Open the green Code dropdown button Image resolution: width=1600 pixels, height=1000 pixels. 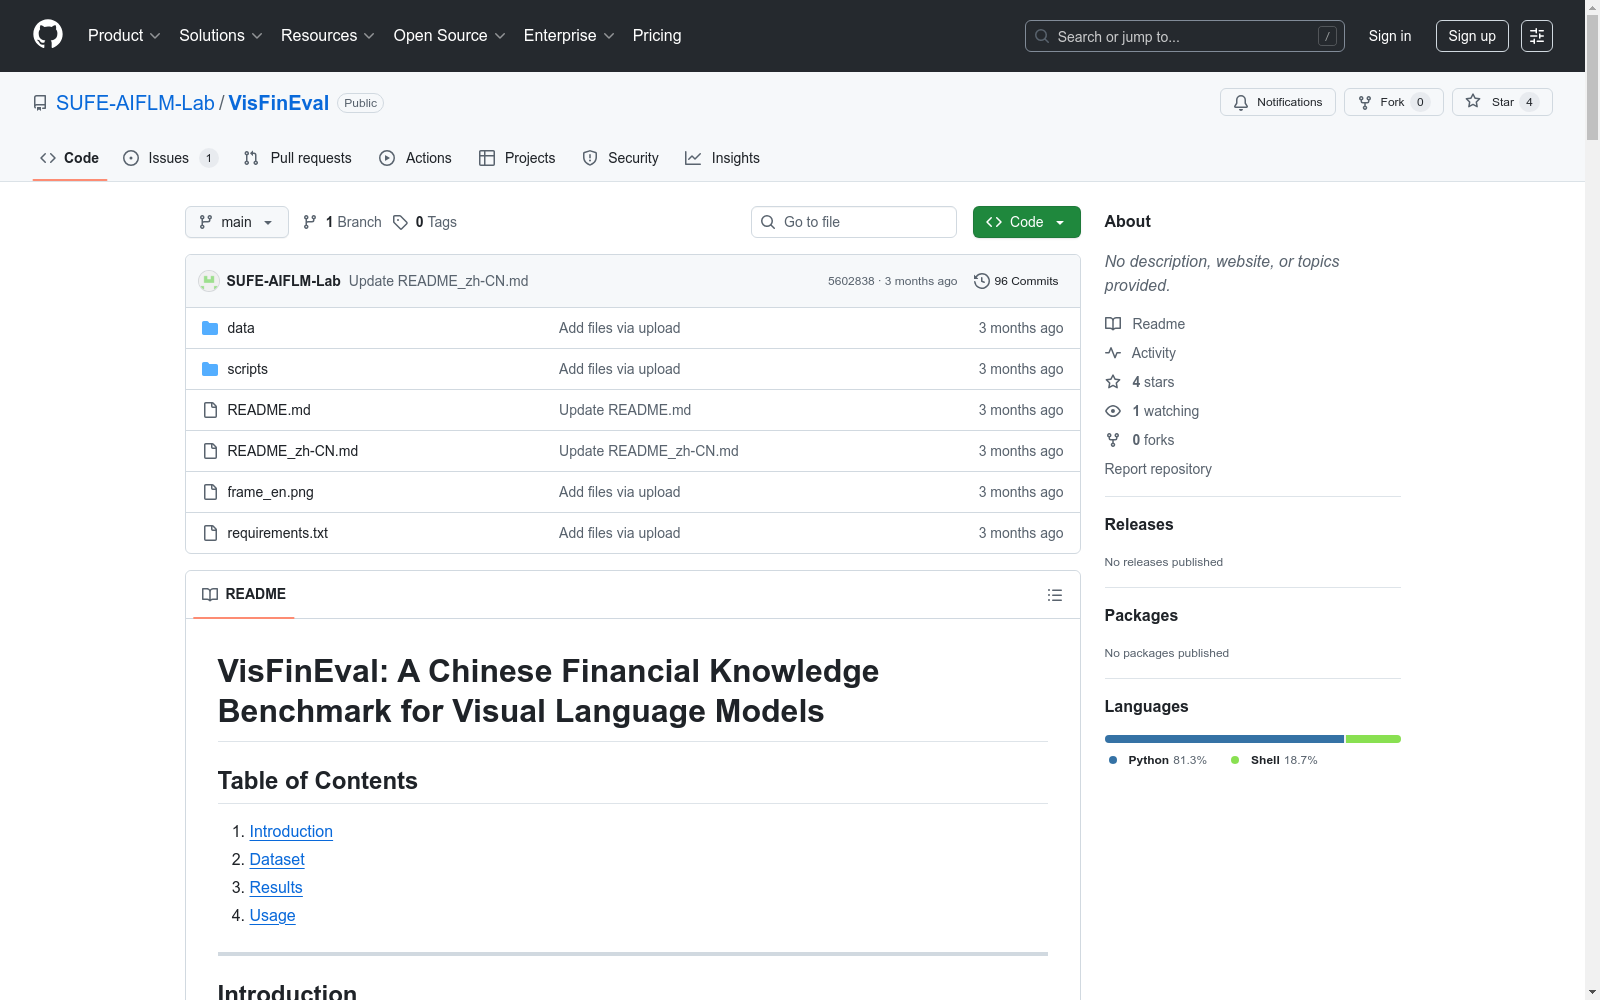pyautogui.click(x=1027, y=222)
